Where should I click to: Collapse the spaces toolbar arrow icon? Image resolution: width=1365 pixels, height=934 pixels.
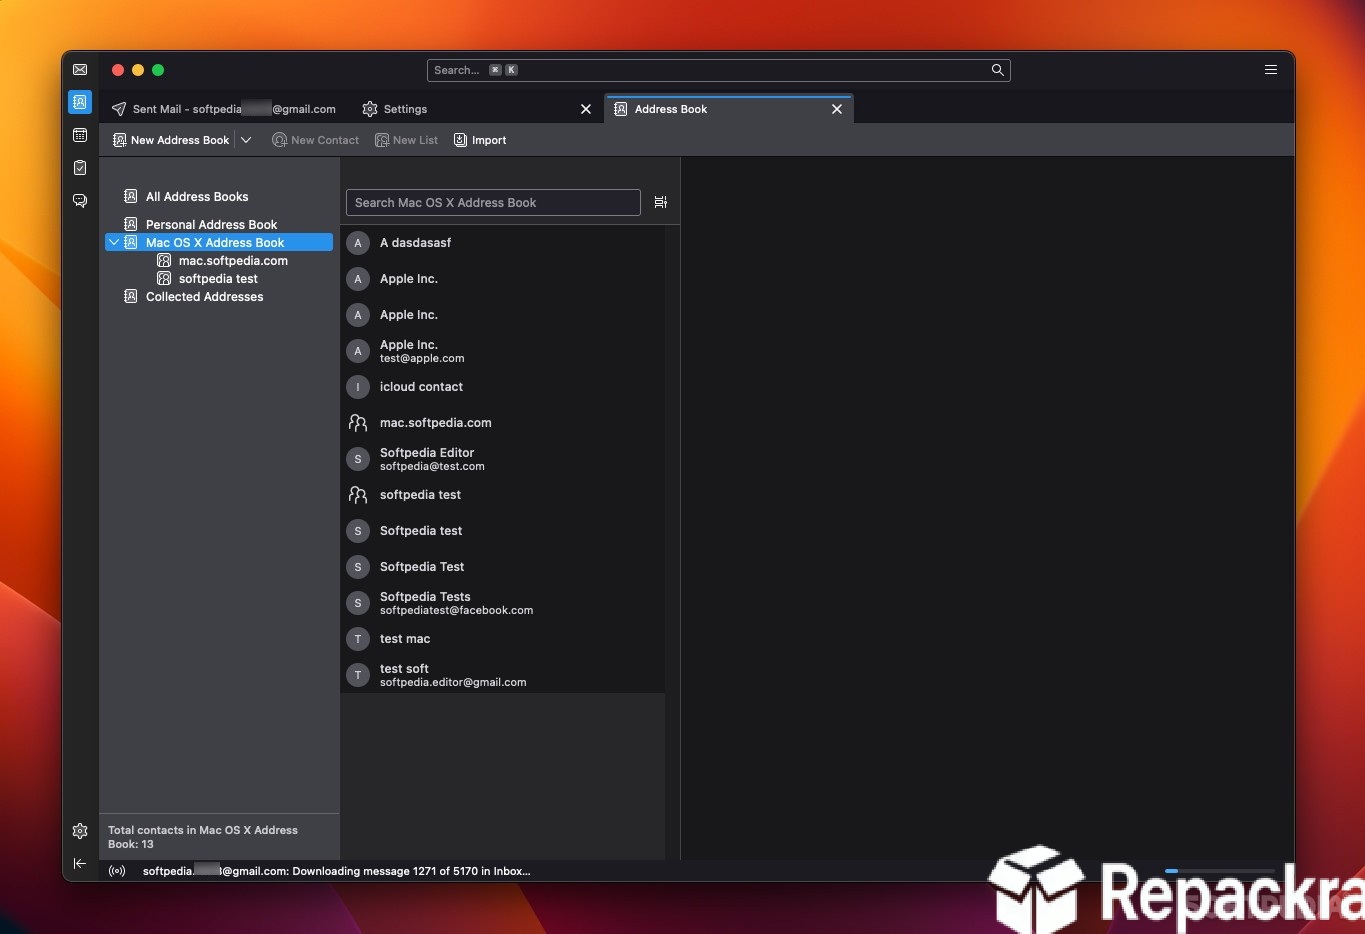(x=80, y=863)
